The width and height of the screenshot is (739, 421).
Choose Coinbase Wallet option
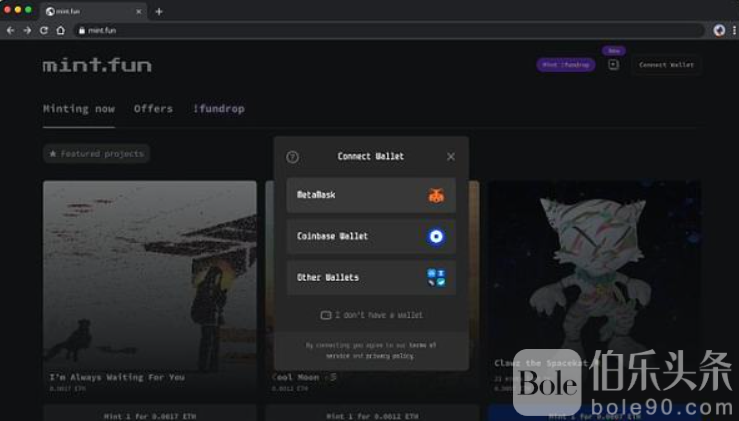pyautogui.click(x=371, y=236)
